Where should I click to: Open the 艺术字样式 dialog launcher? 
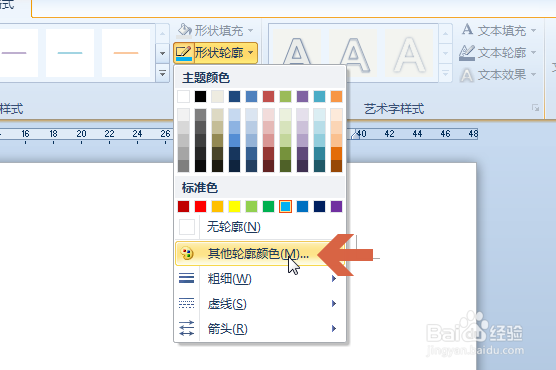pos(535,108)
